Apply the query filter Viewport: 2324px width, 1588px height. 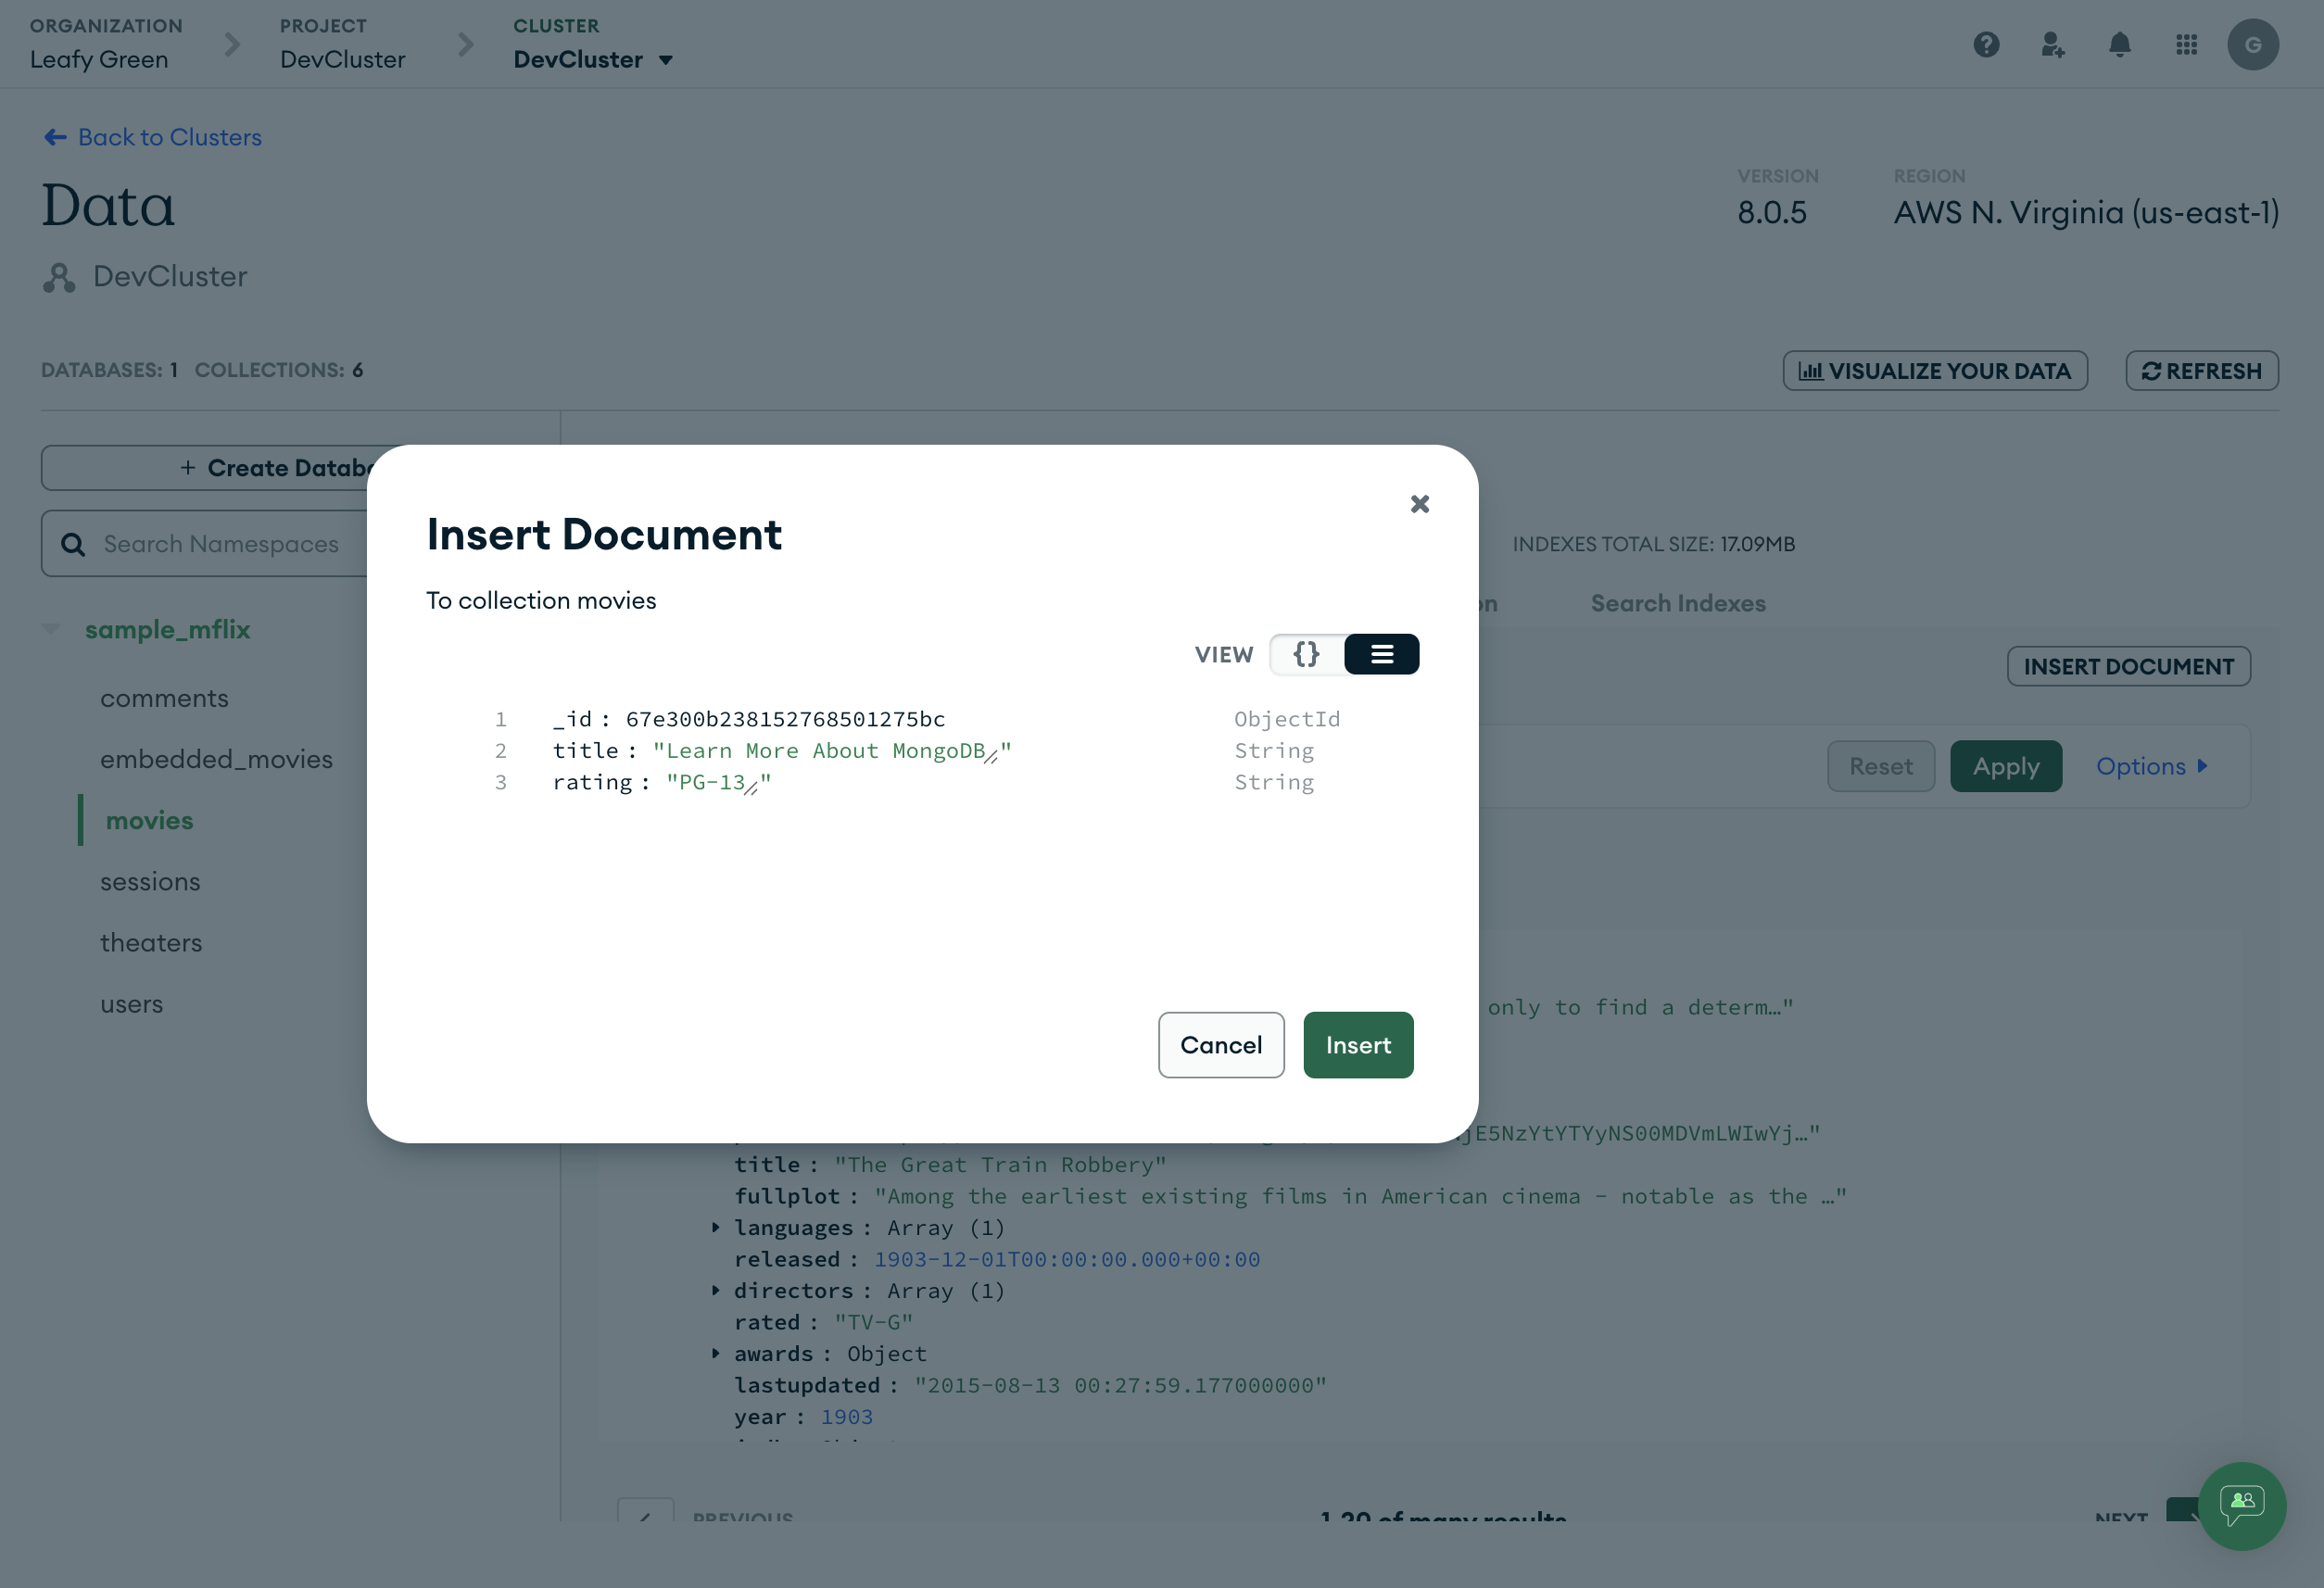2005,767
